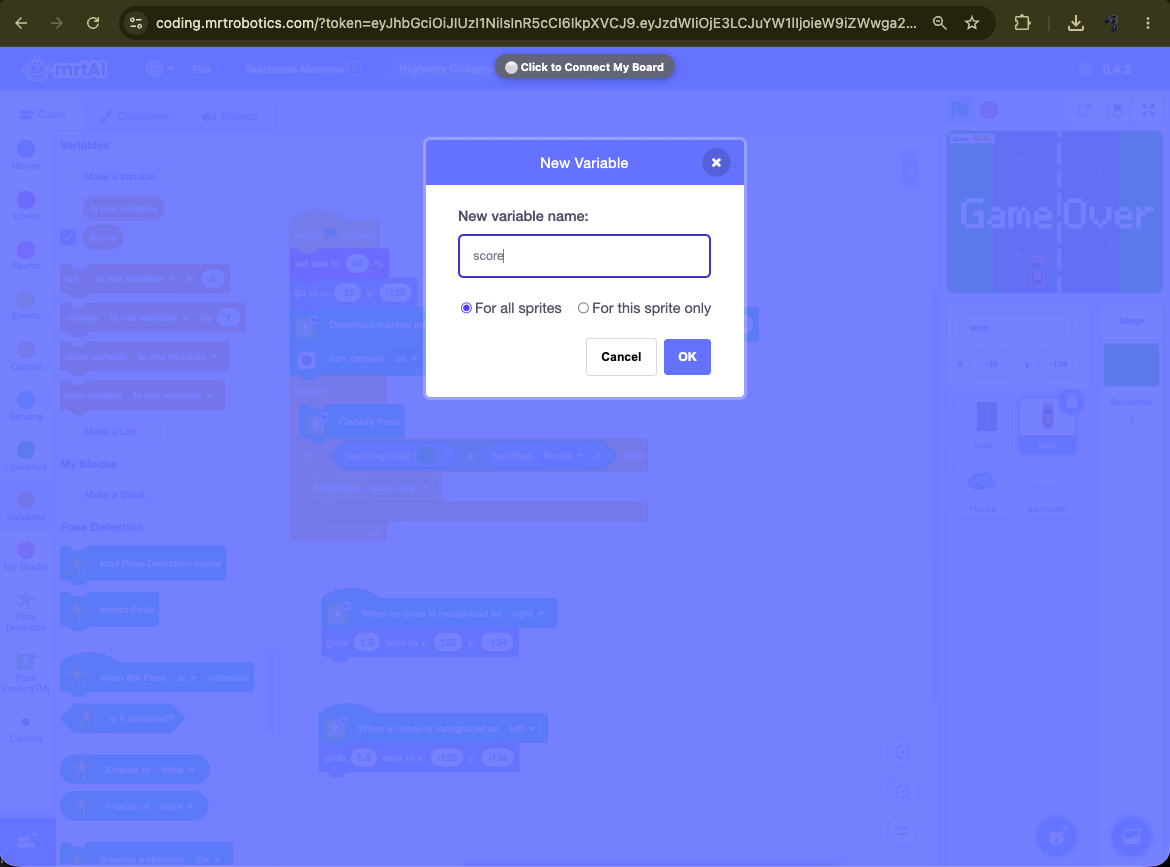The height and width of the screenshot is (867, 1170).
Task: Click the Make a Variable button
Action: click(x=120, y=177)
